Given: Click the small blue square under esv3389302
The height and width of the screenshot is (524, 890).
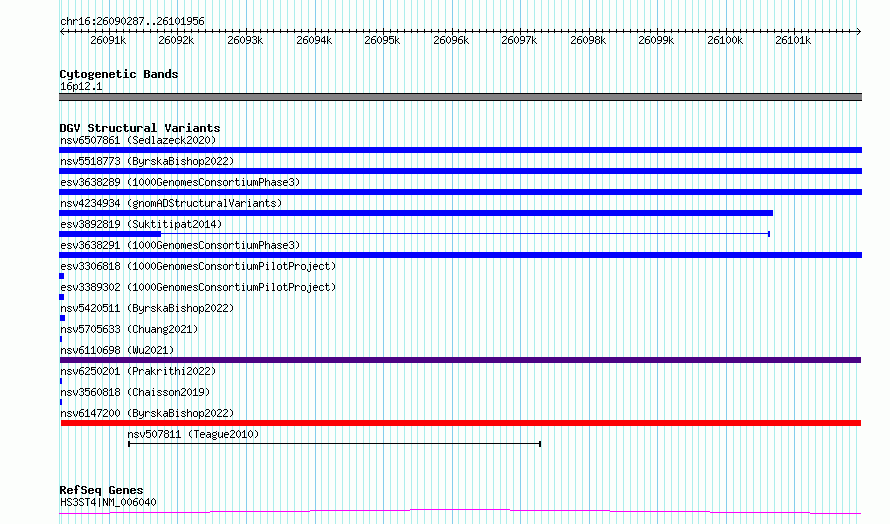Looking at the screenshot, I should click(61, 297).
